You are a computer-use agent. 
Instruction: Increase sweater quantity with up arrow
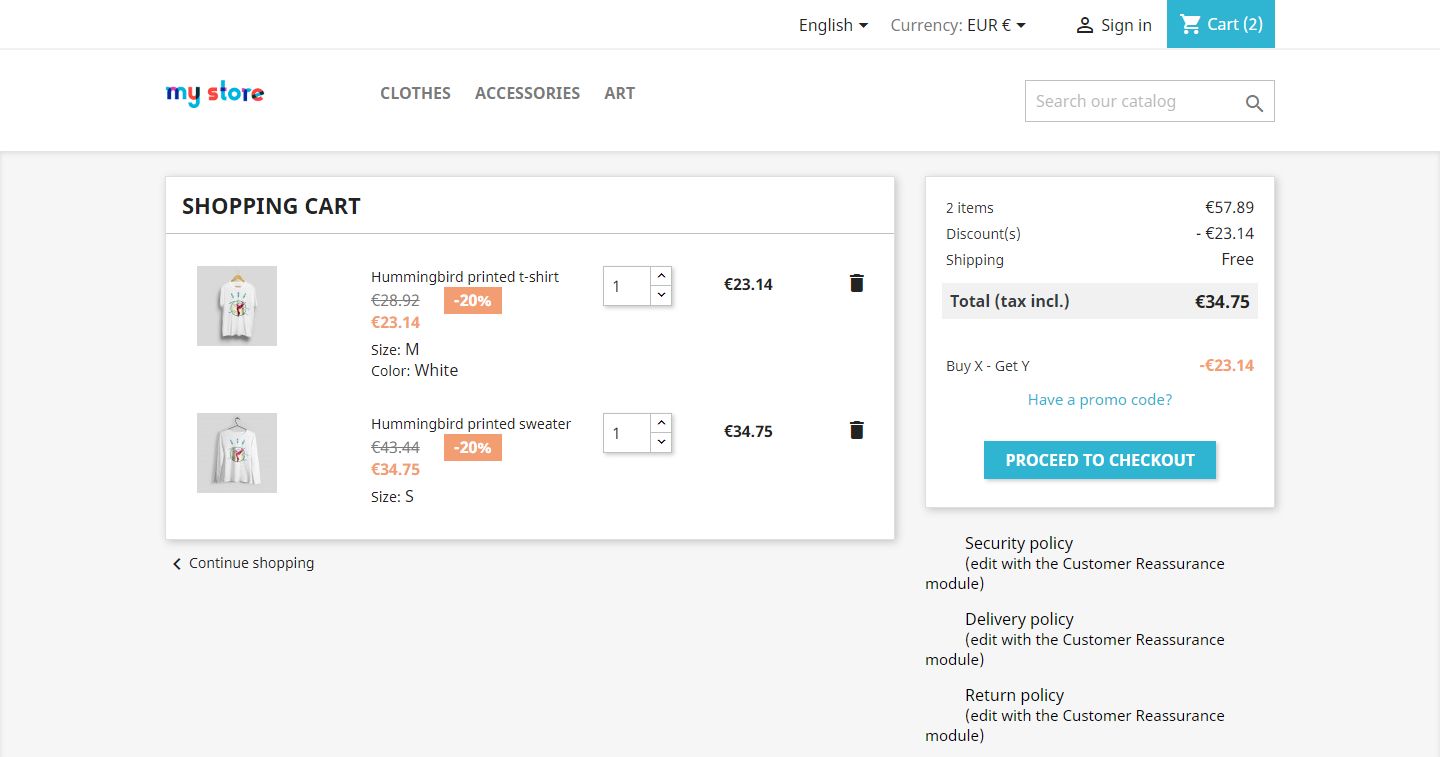(x=661, y=422)
